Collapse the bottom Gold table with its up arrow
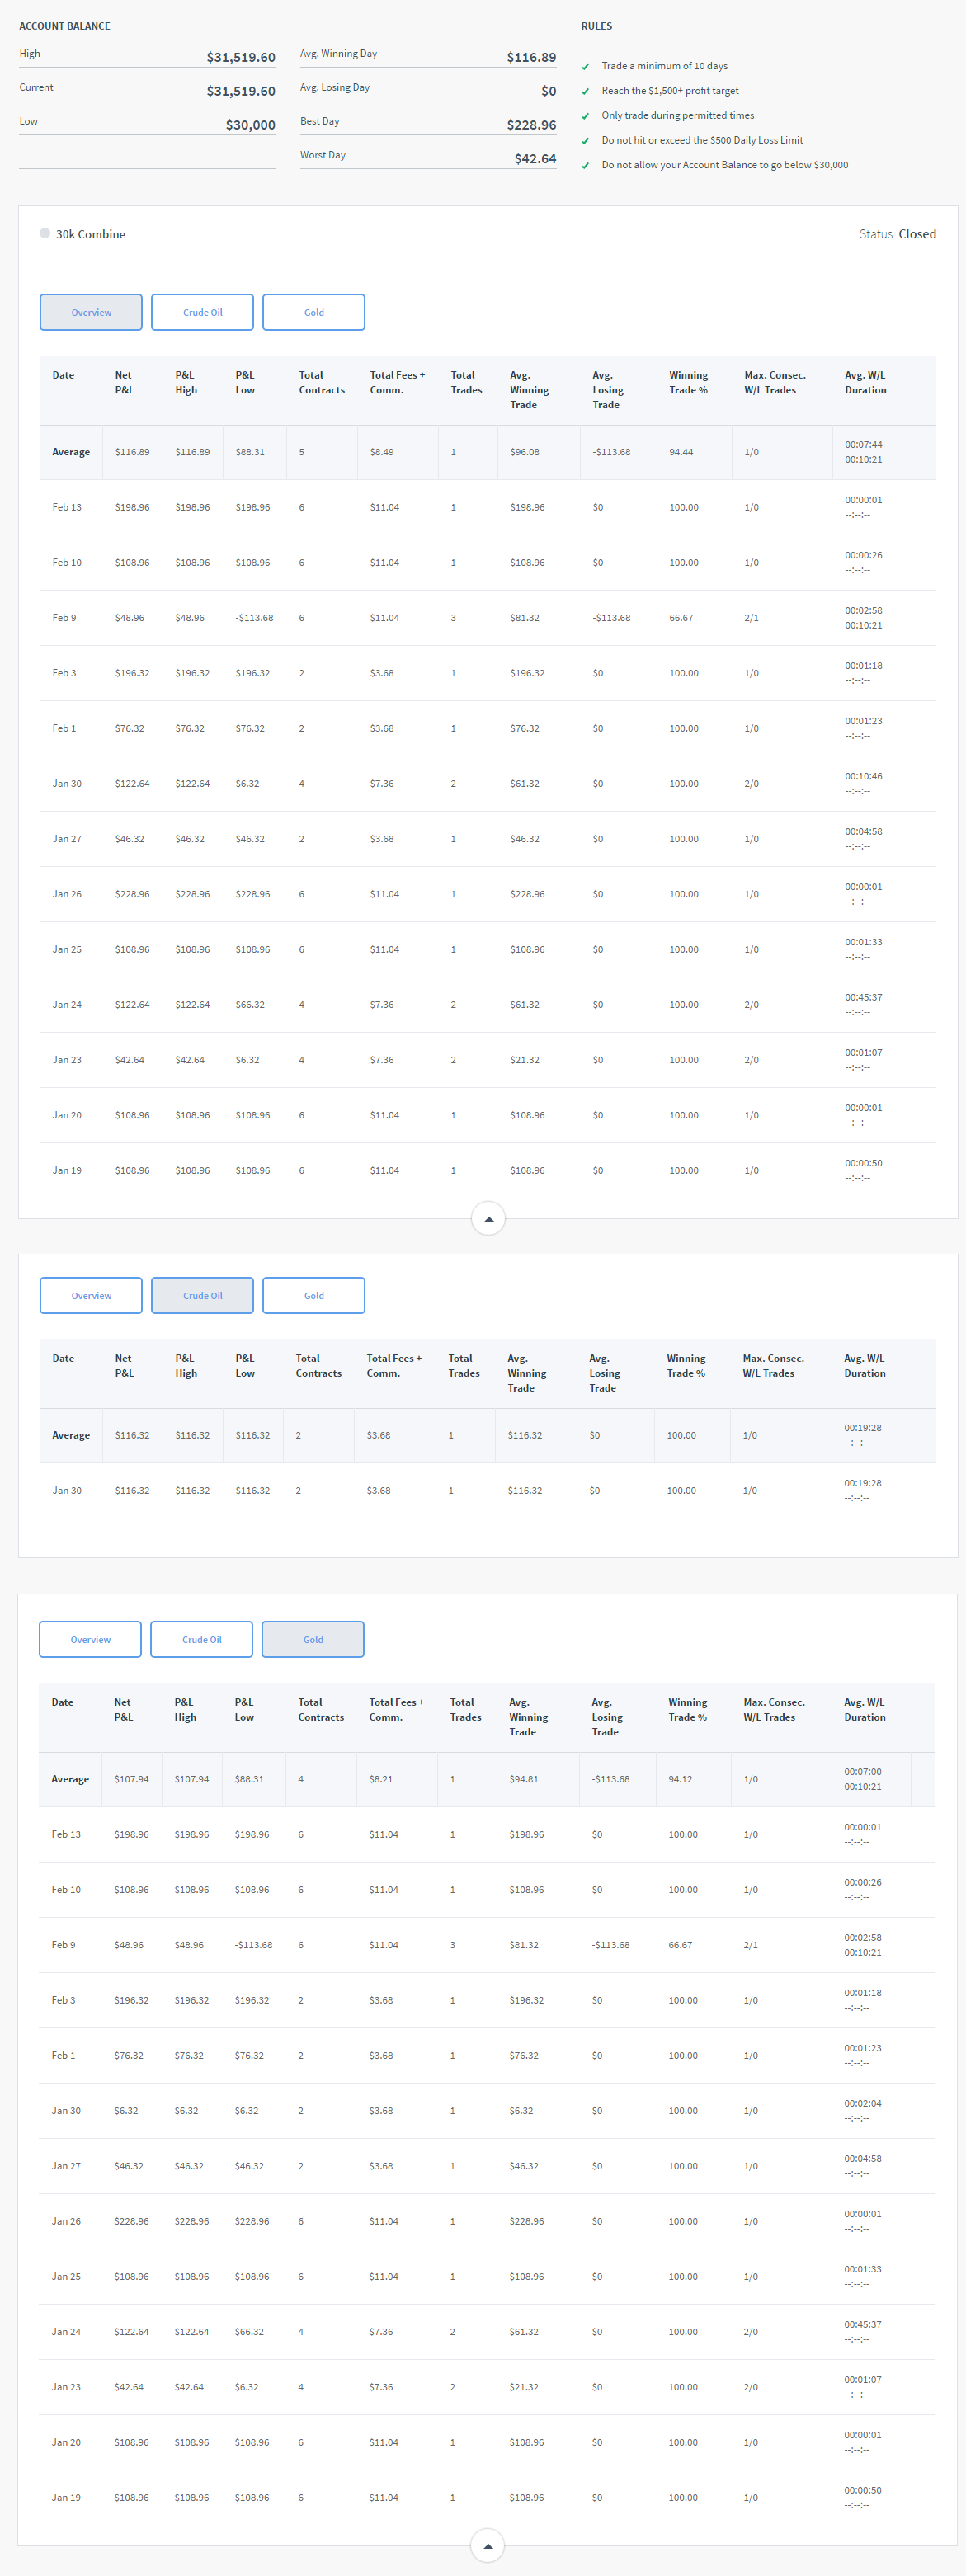The height and width of the screenshot is (2576, 966). tap(487, 2545)
